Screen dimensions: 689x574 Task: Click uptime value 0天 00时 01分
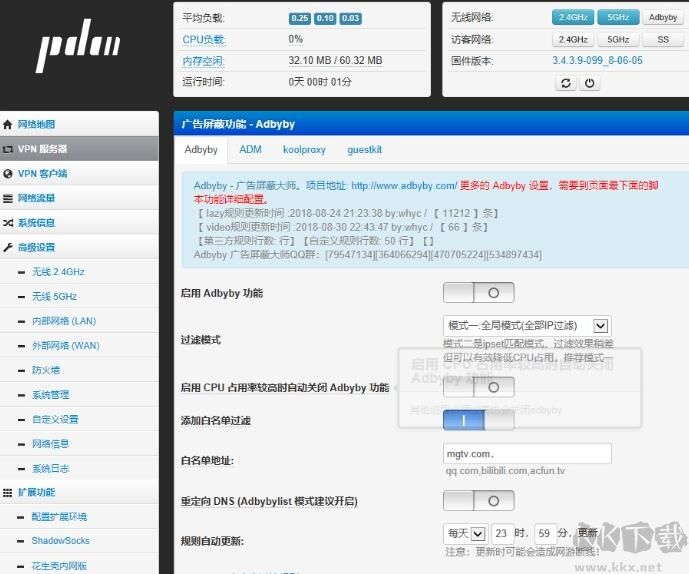320,82
